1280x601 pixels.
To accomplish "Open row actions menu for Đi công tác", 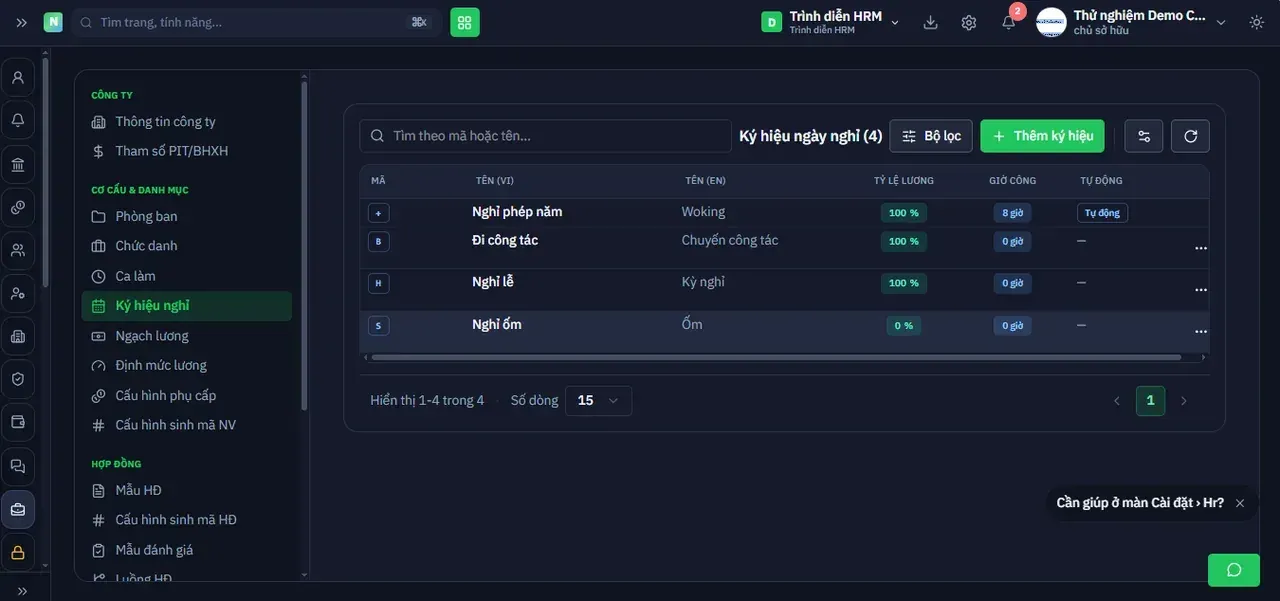I will click(x=1200, y=247).
